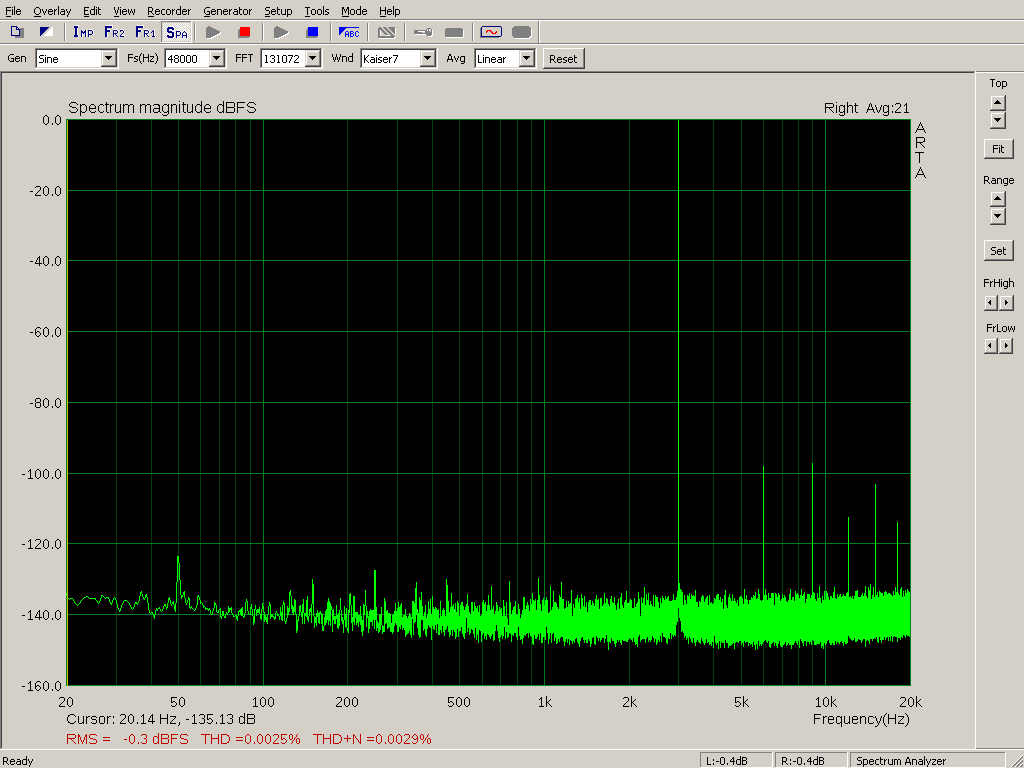Image resolution: width=1024 pixels, height=768 pixels.
Task: Click the grey key-shaped toolbar icon
Action: point(423,32)
